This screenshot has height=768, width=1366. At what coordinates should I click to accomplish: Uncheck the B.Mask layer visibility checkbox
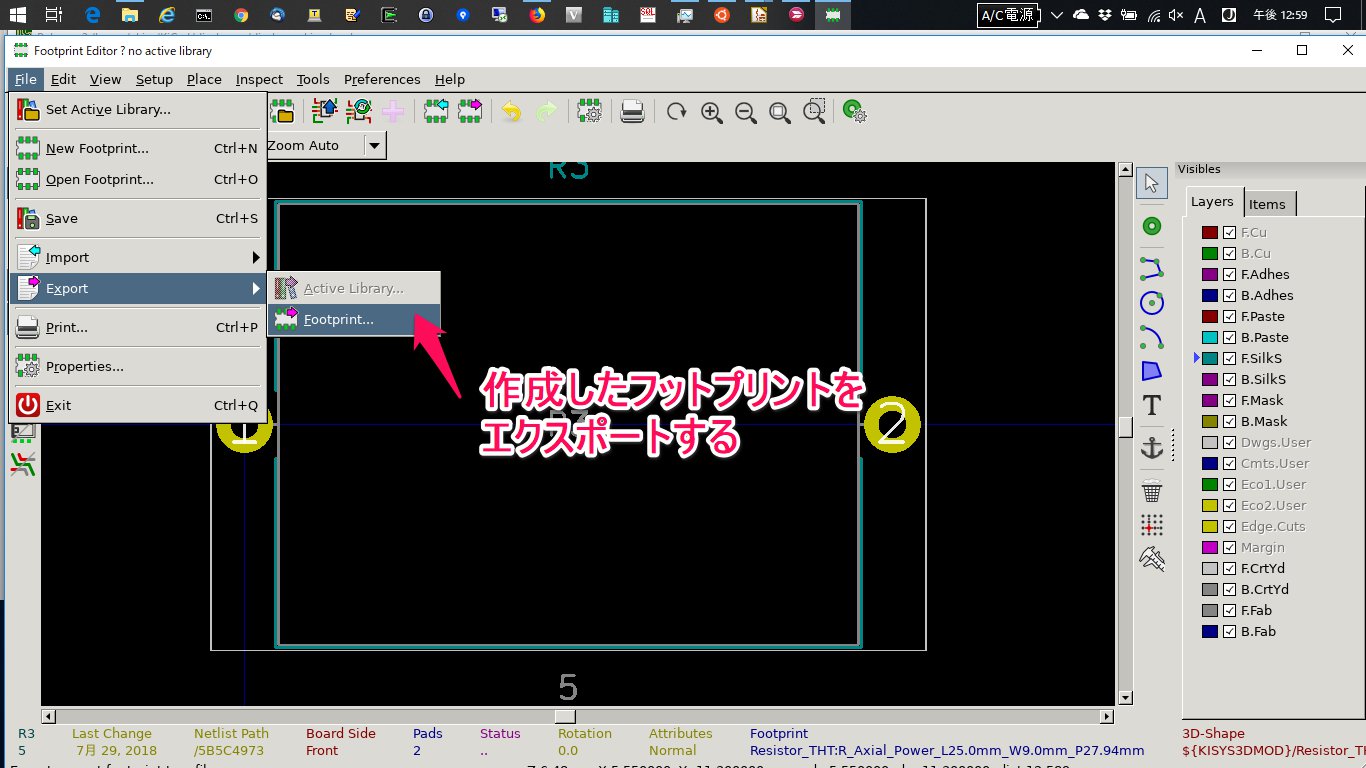(1230, 422)
